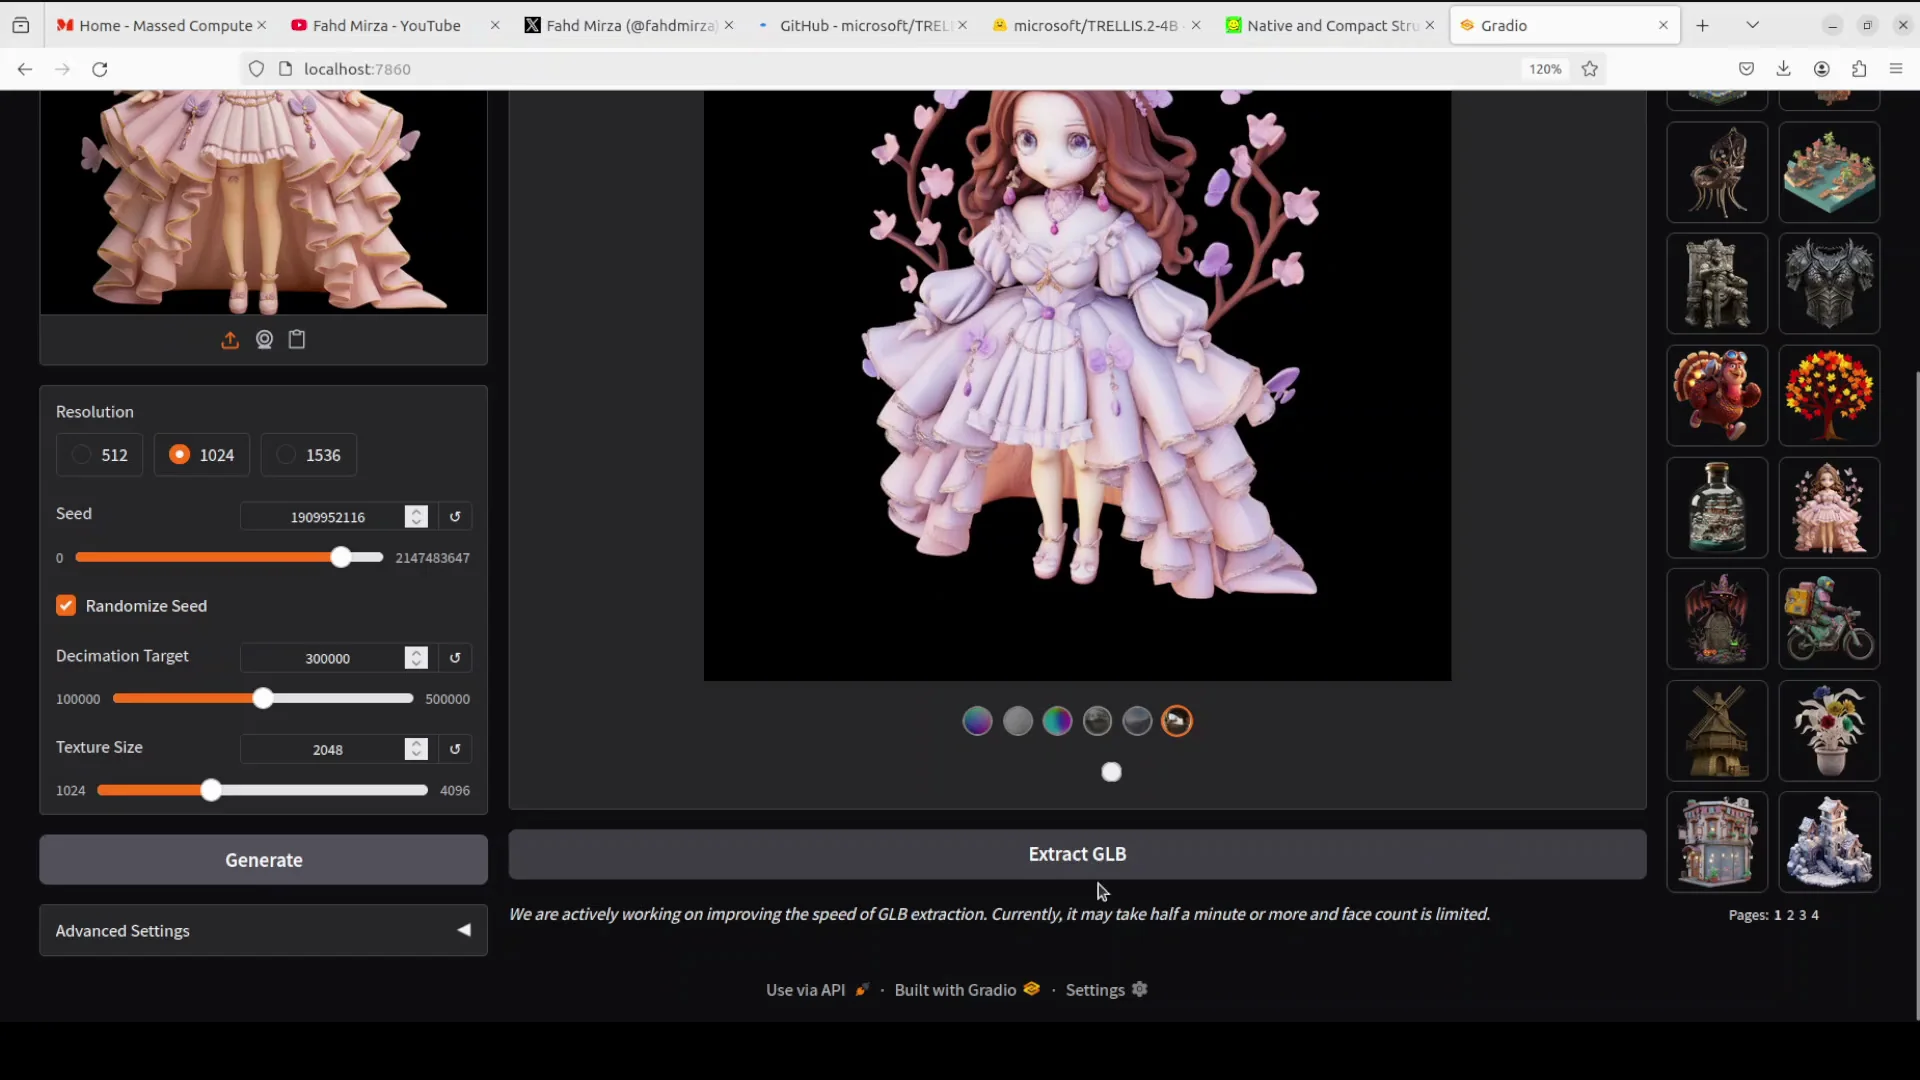The image size is (1920, 1080).
Task: Open the browser tab list dropdown
Action: pos(1752,25)
